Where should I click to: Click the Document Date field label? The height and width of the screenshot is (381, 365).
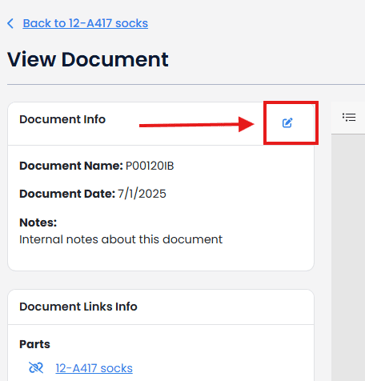point(67,194)
